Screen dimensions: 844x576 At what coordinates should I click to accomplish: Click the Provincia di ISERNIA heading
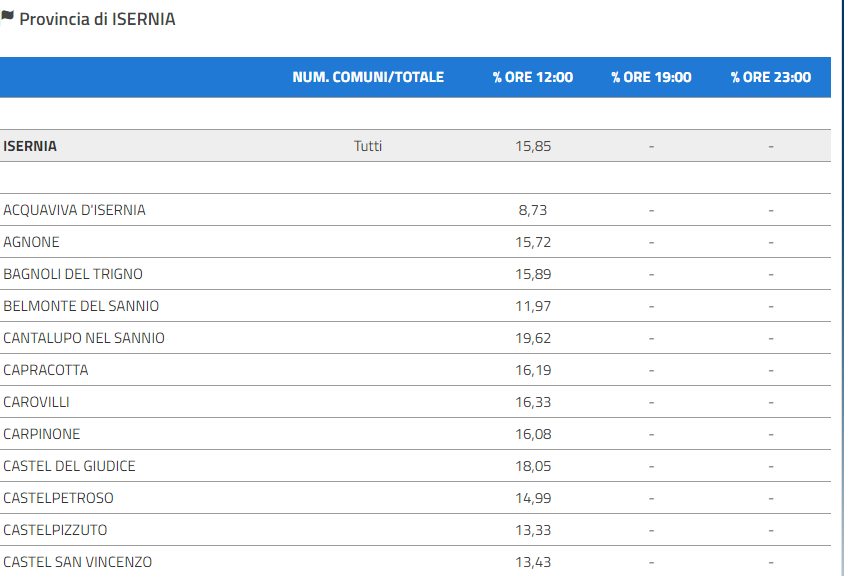coord(97,19)
